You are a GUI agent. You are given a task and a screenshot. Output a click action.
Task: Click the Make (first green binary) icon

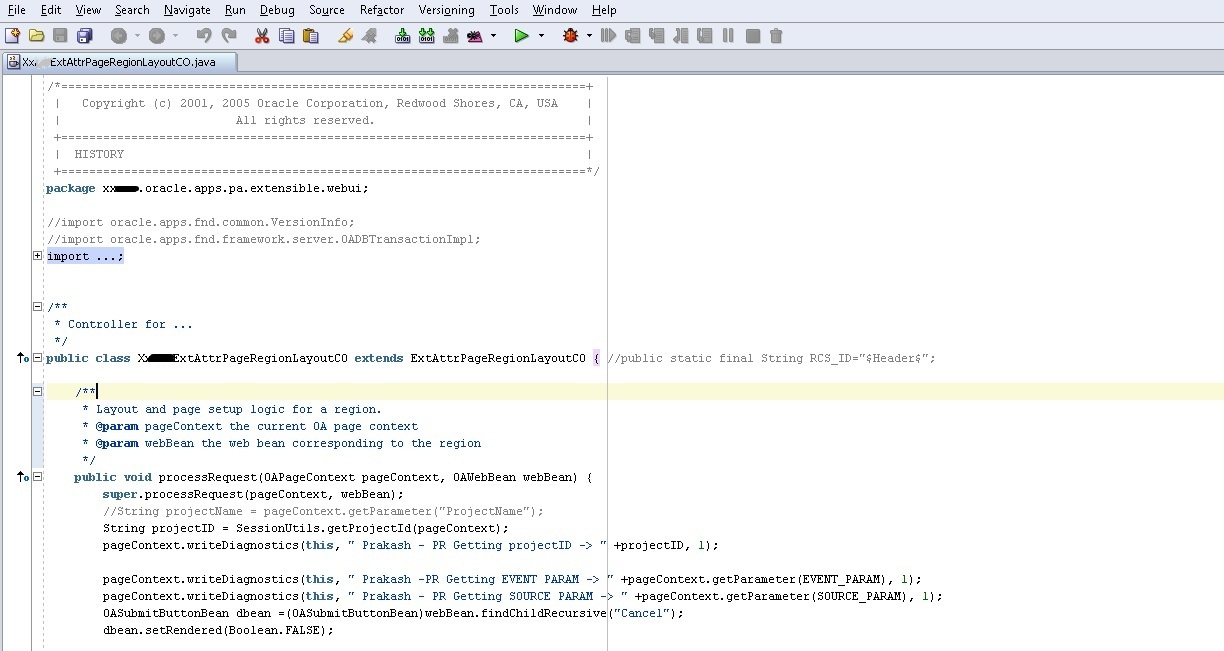click(403, 36)
